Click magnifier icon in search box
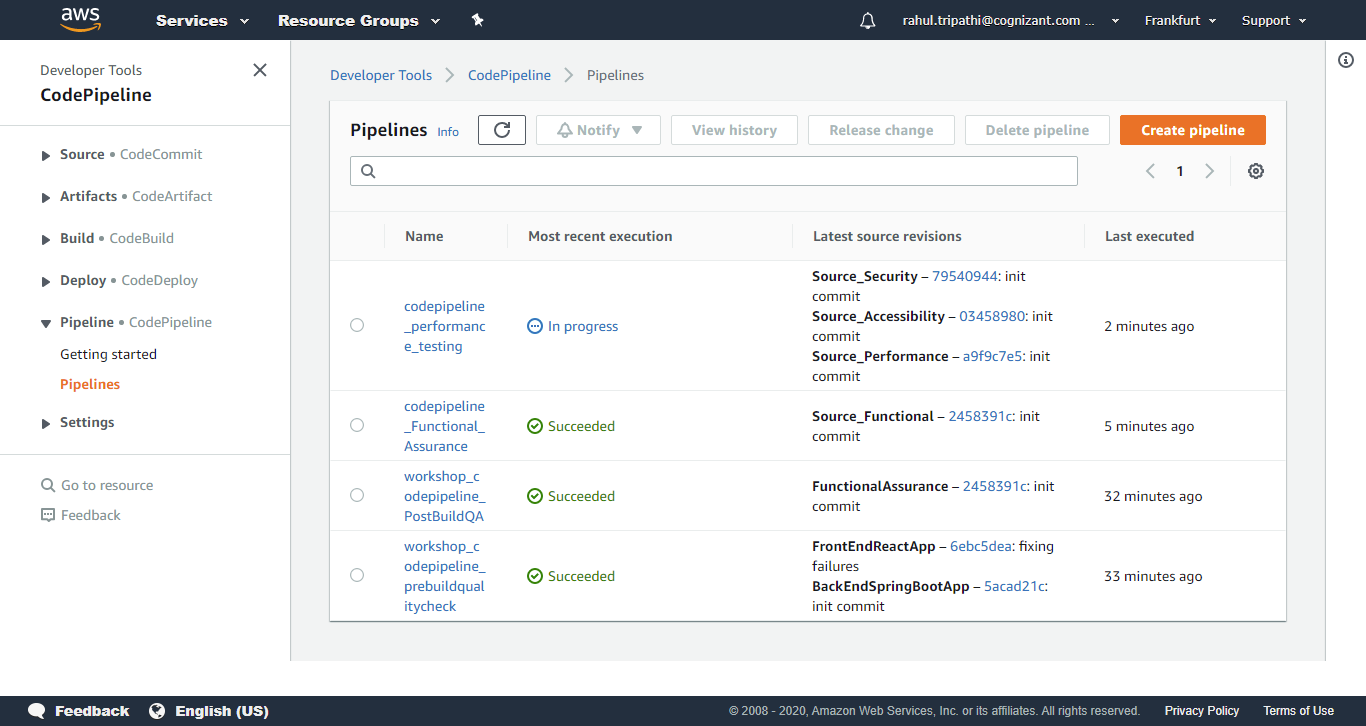The image size is (1366, 726). (368, 171)
